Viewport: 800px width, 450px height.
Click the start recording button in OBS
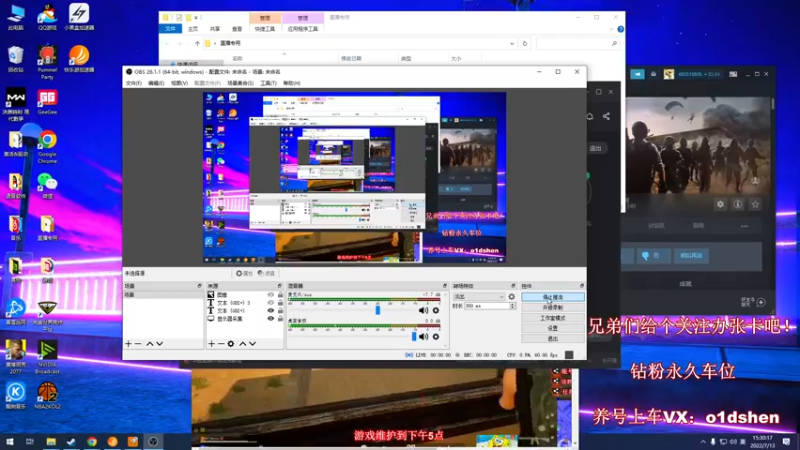(x=553, y=308)
